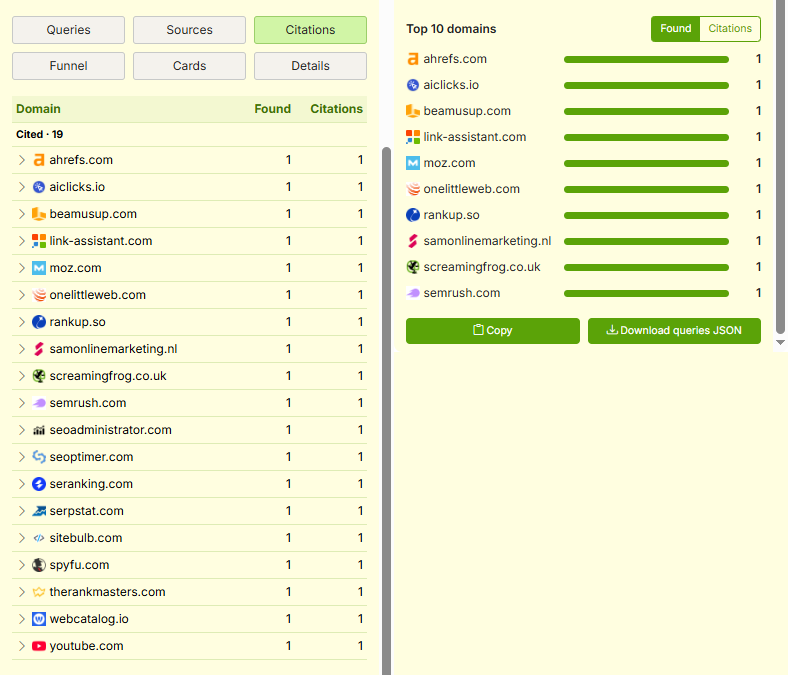The height and width of the screenshot is (675, 788).
Task: Click the sitebulb.com favicon
Action: [x=39, y=538]
